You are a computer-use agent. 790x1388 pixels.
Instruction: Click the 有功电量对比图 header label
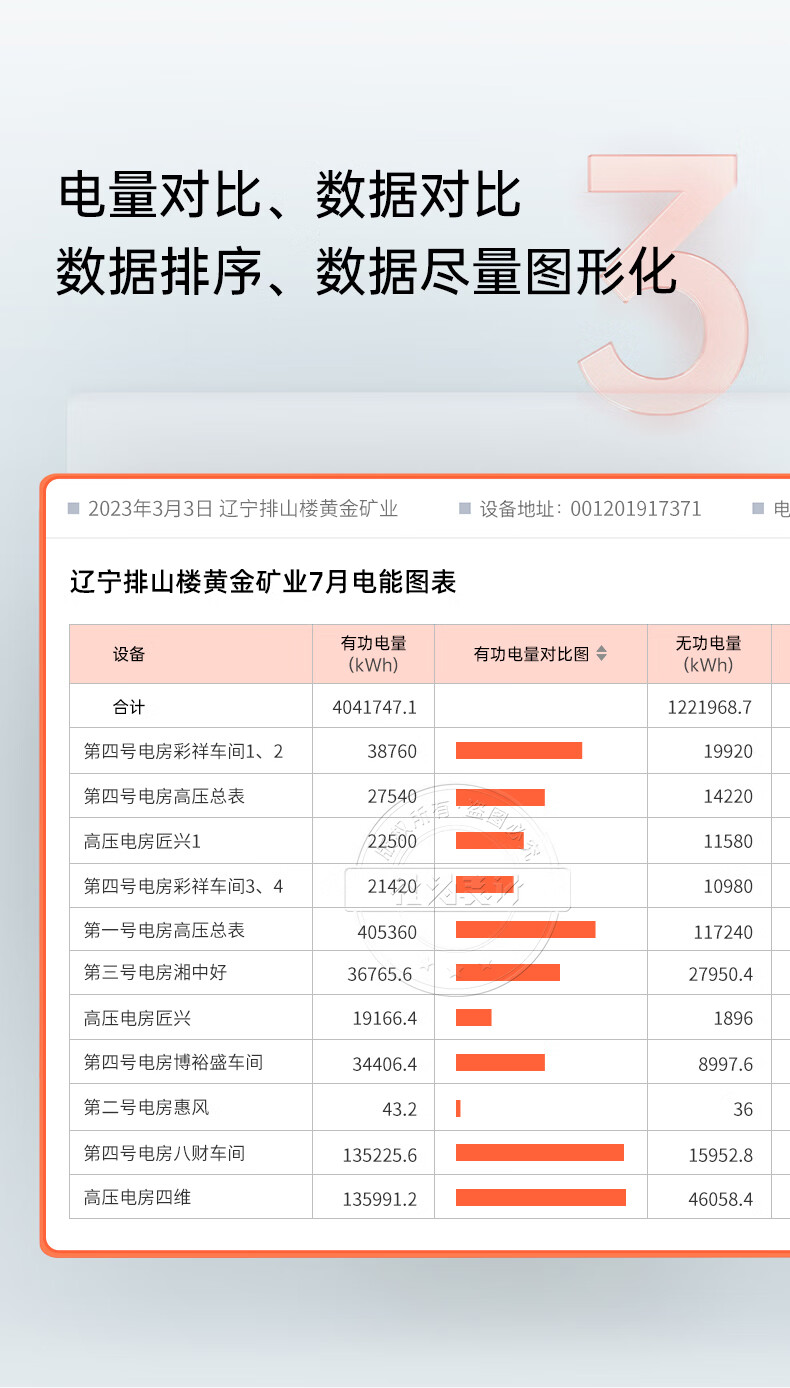[x=530, y=654]
